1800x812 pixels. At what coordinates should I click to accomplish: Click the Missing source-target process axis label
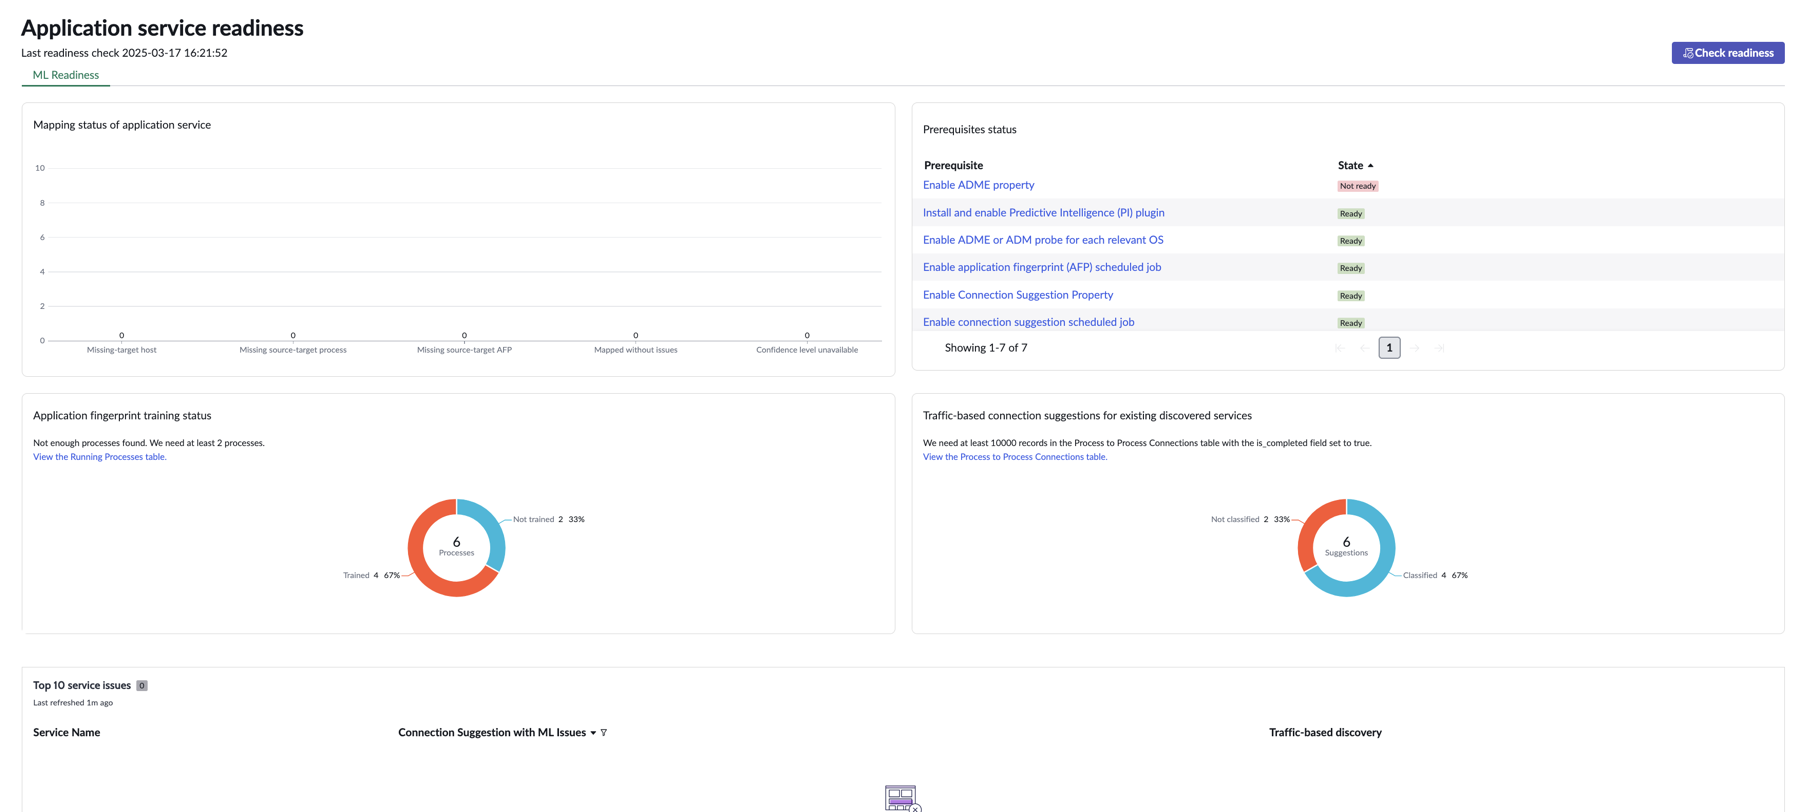coord(293,350)
